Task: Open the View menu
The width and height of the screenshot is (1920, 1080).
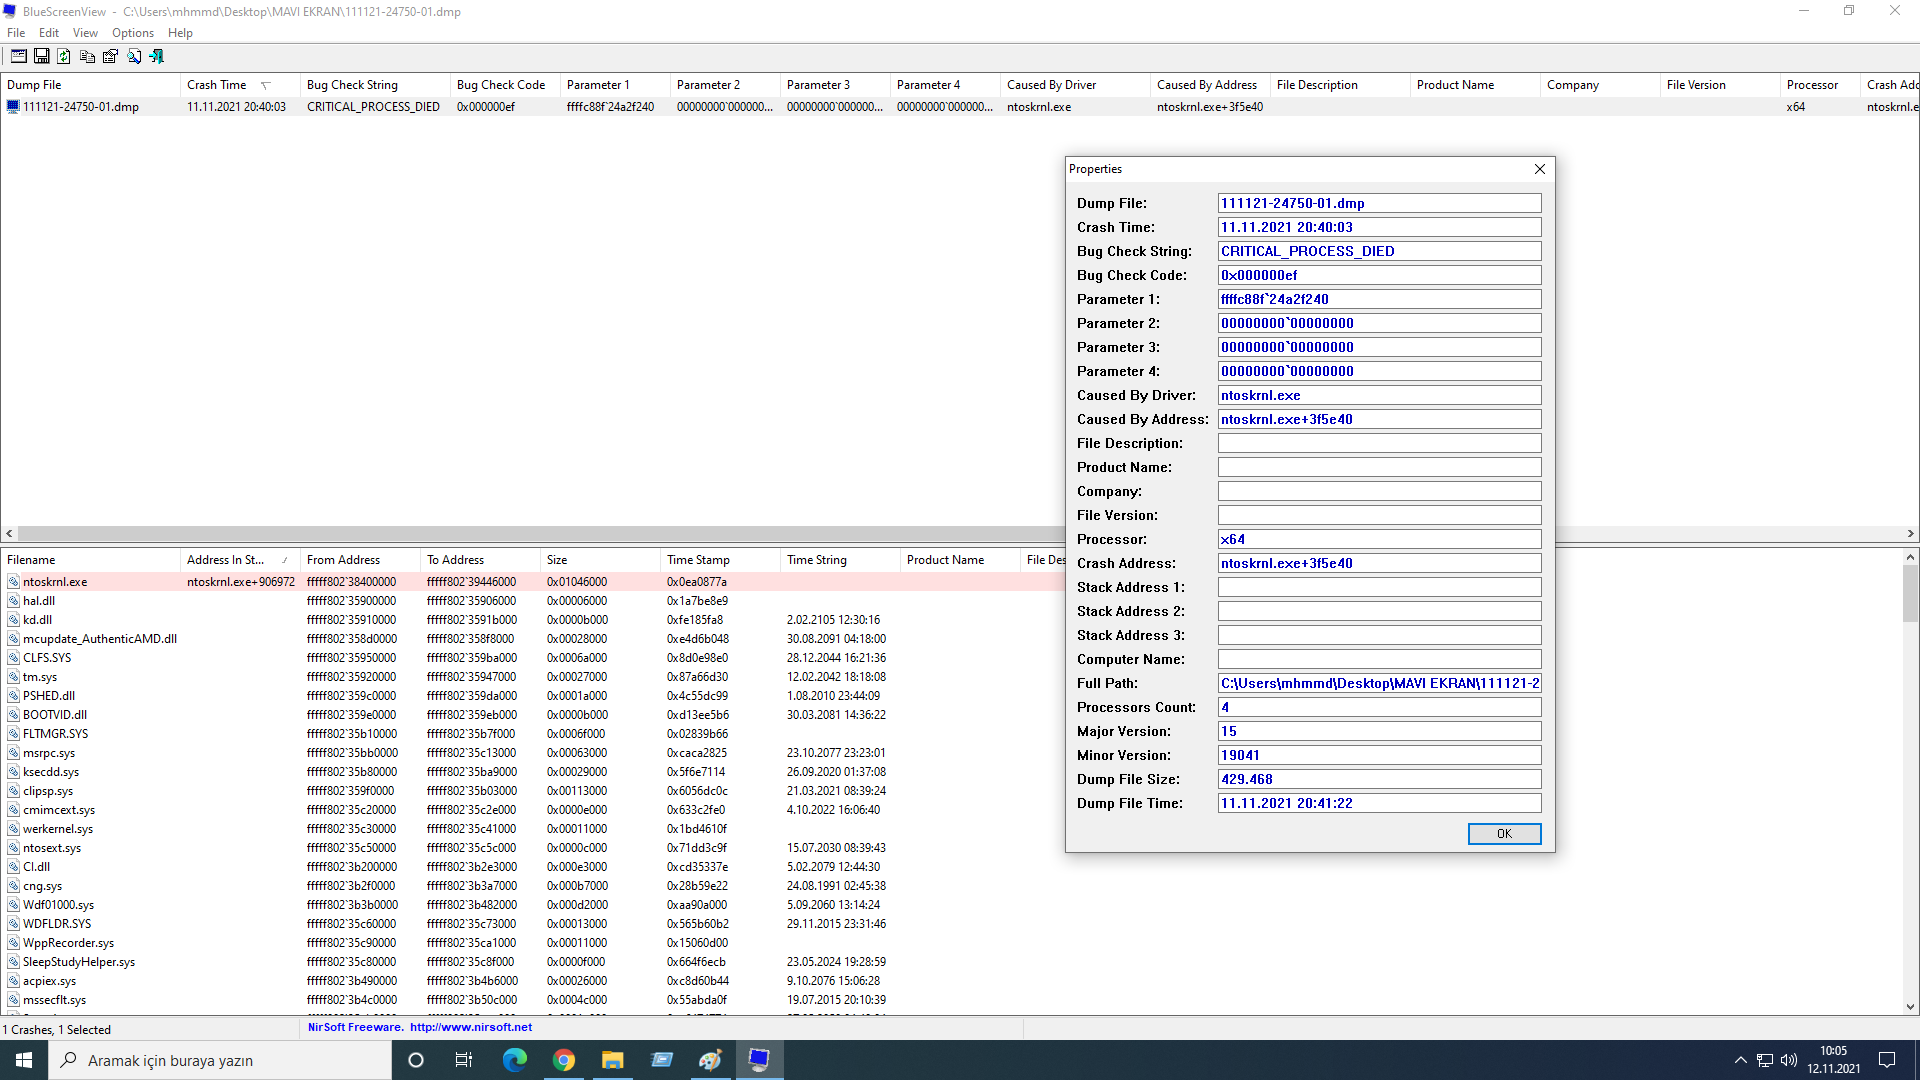Action: click(85, 33)
